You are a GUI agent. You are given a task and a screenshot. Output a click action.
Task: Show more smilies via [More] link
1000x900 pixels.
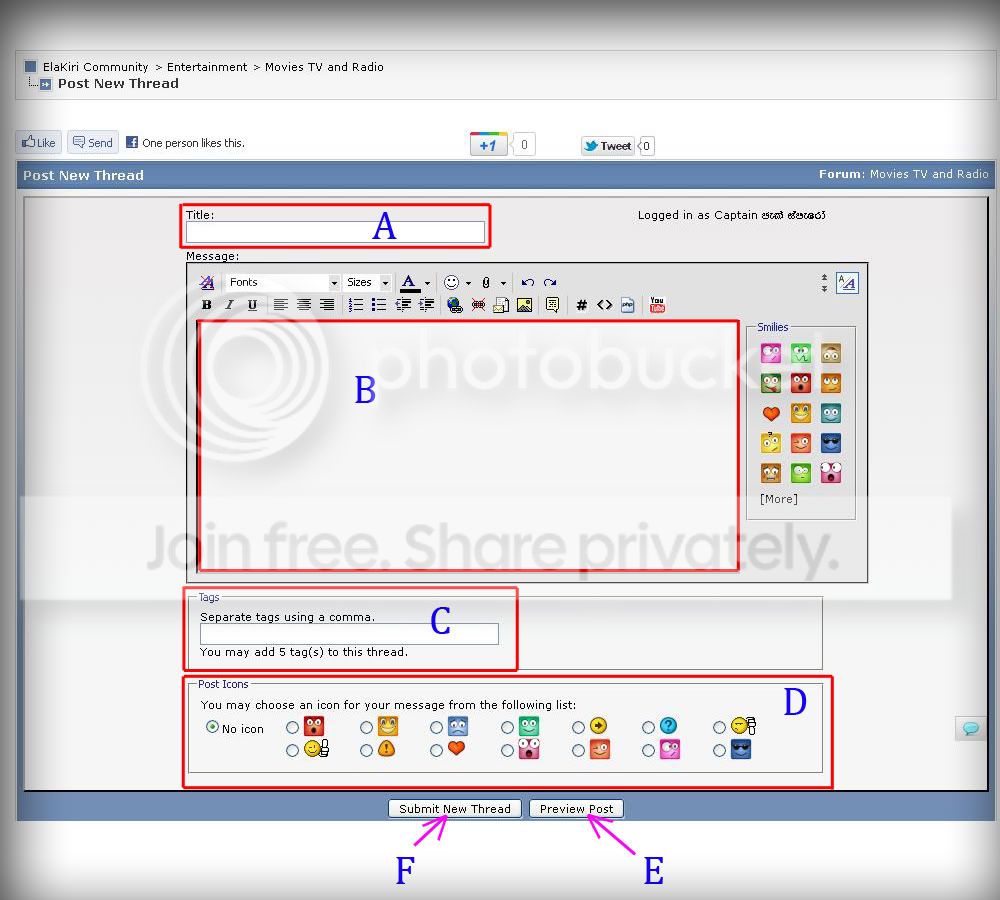click(x=779, y=499)
